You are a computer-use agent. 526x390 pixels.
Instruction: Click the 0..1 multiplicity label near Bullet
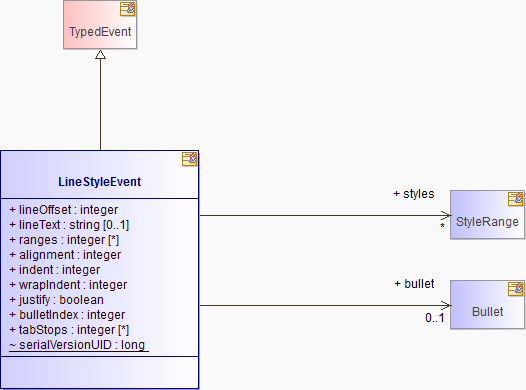[x=435, y=318]
